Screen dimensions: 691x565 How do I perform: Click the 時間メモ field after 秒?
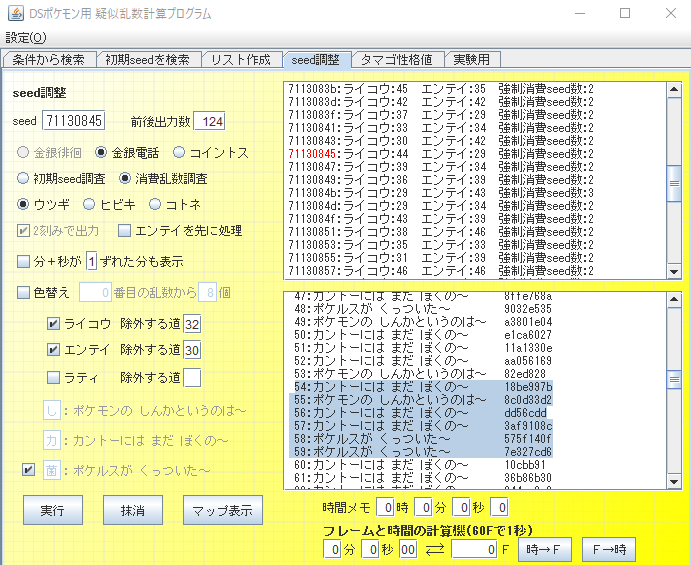pos(499,508)
